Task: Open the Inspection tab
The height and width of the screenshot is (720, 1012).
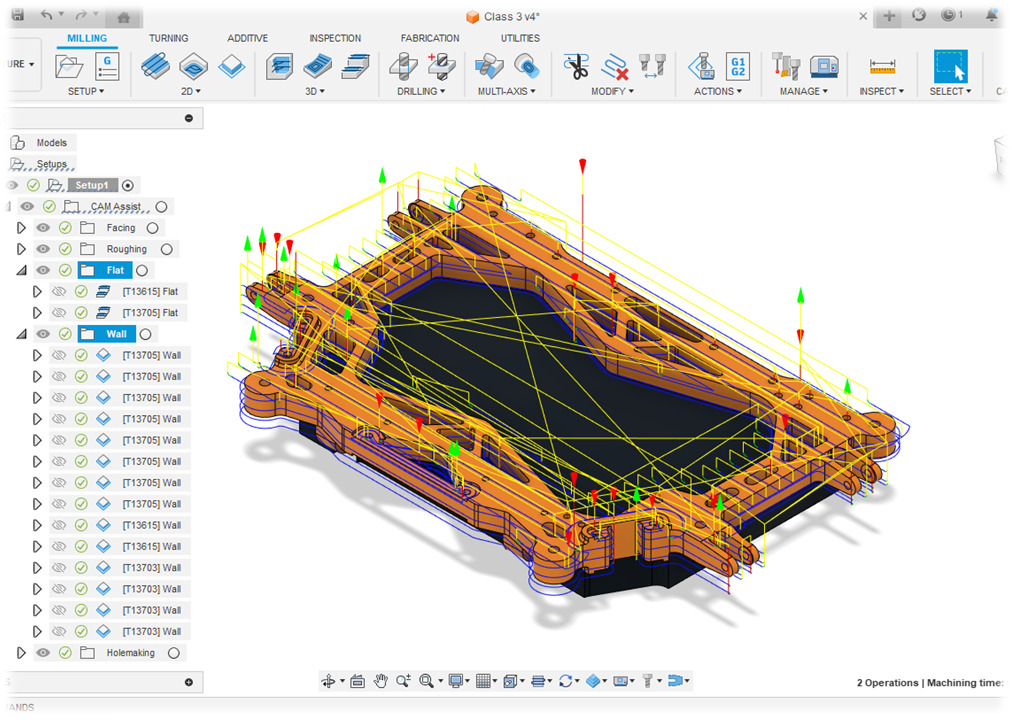Action: (x=335, y=38)
